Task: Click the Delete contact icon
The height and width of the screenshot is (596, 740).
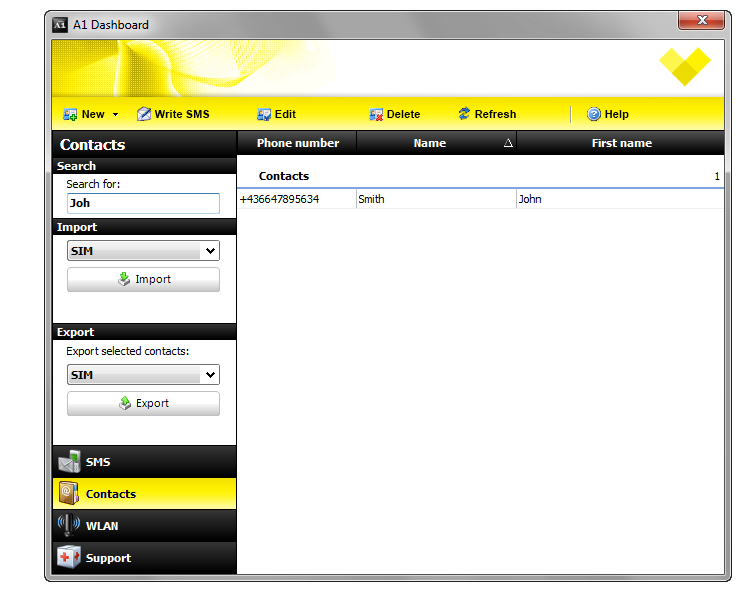Action: click(376, 114)
